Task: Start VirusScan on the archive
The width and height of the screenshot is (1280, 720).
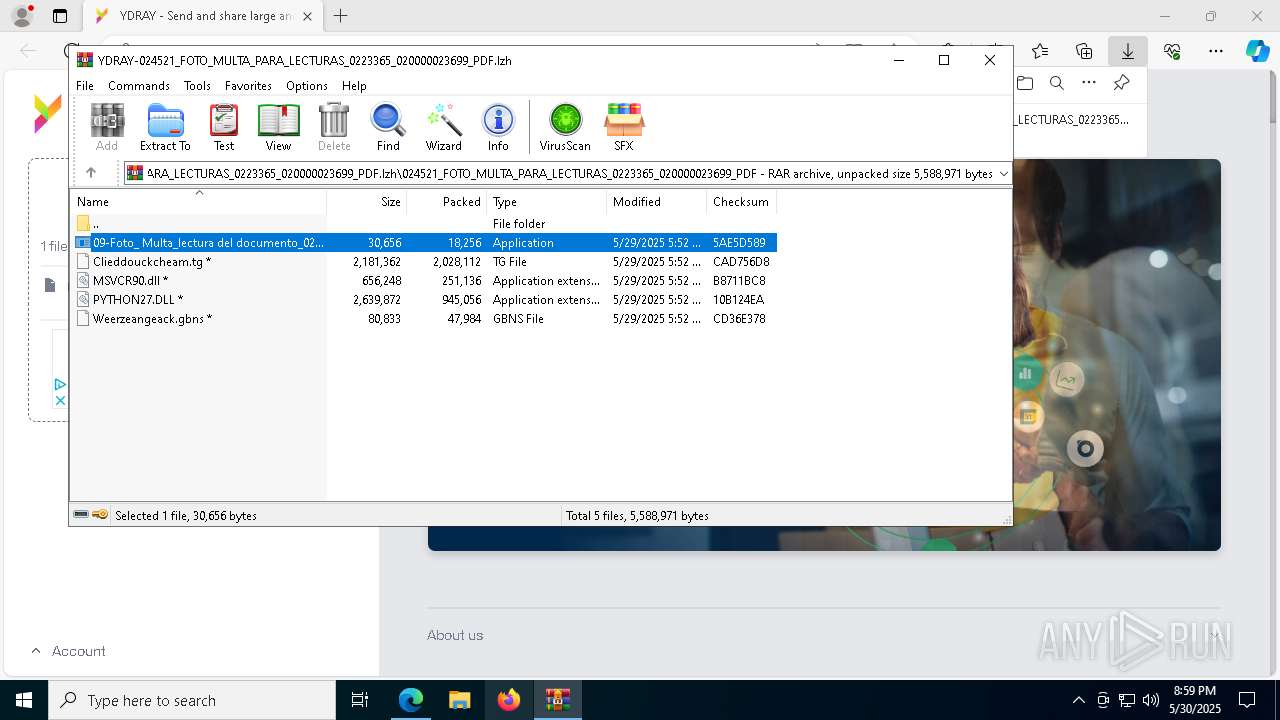Action: pyautogui.click(x=565, y=127)
